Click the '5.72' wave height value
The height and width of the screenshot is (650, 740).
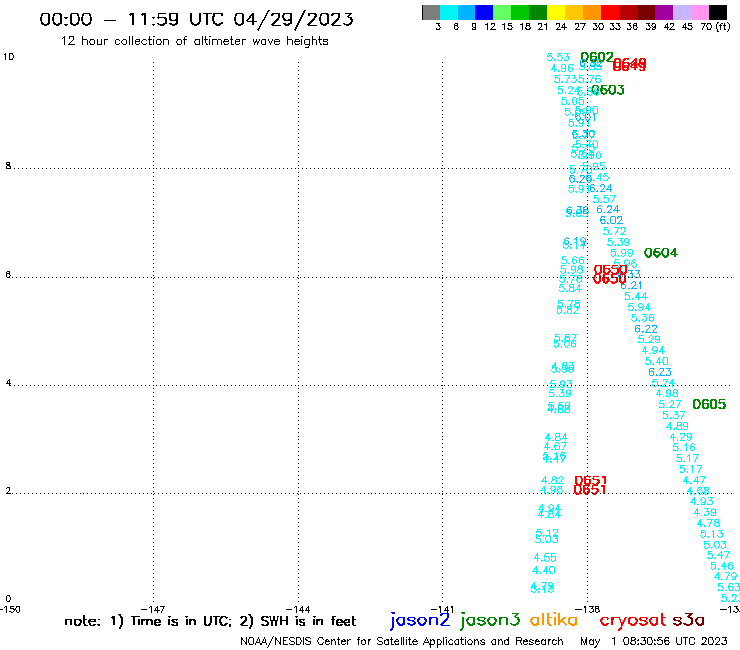pos(614,231)
